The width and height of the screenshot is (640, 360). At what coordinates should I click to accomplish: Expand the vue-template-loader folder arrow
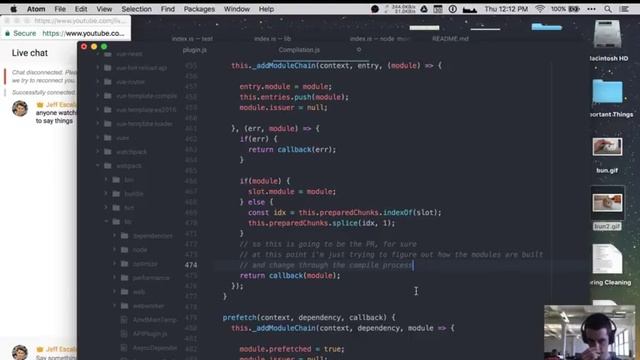click(98, 124)
